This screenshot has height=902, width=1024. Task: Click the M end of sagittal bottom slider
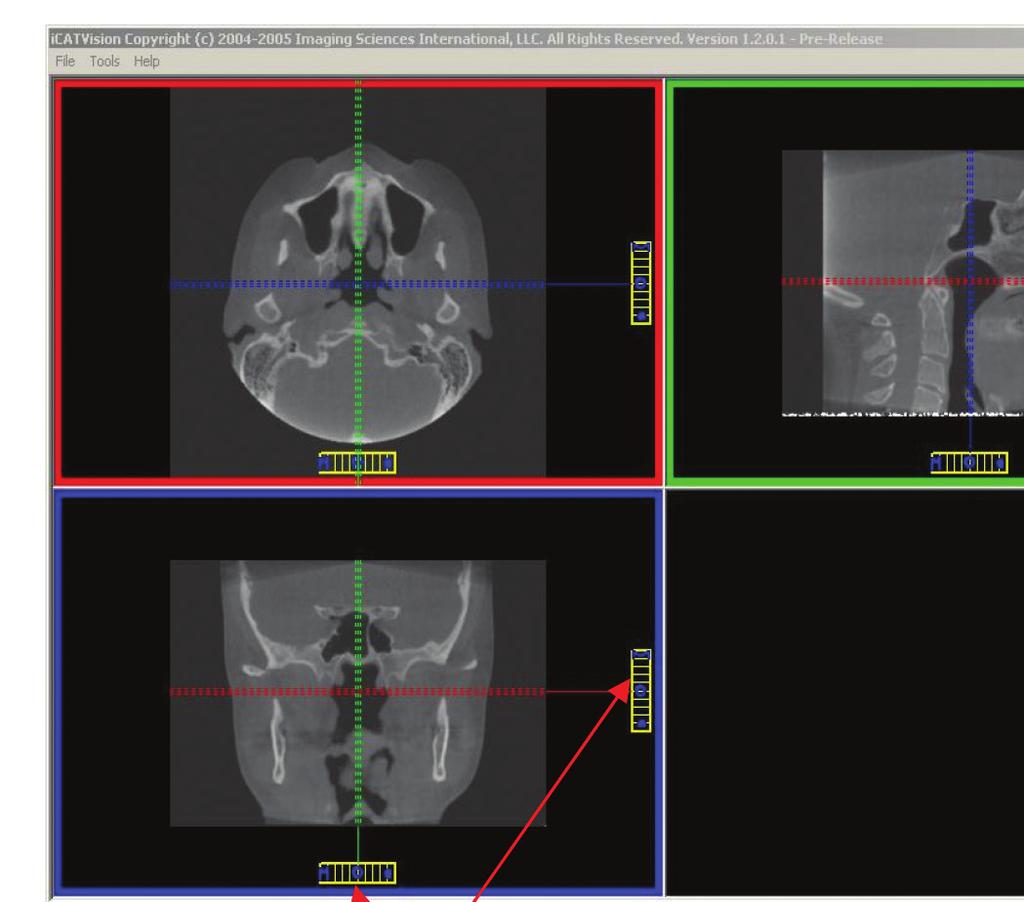(x=936, y=463)
